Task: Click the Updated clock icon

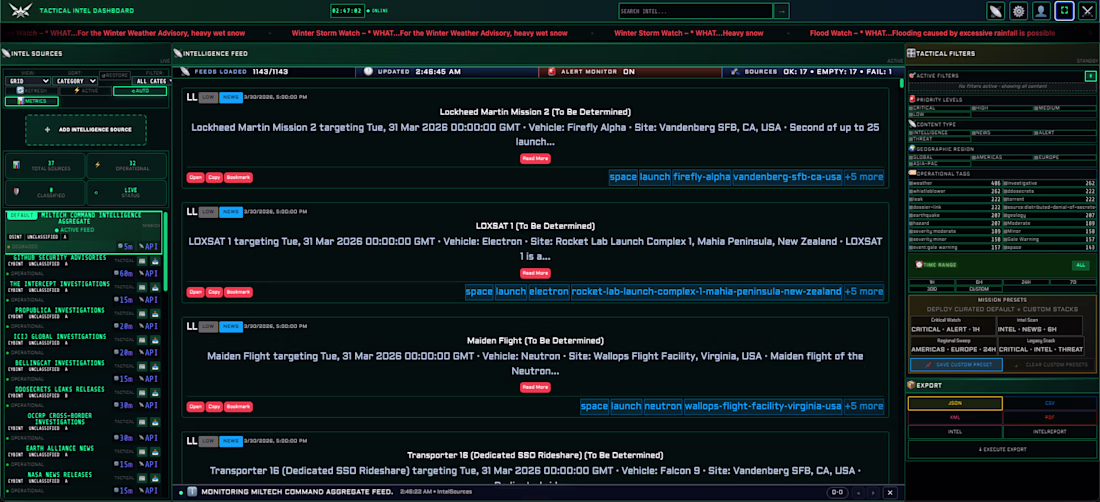Action: coord(368,72)
